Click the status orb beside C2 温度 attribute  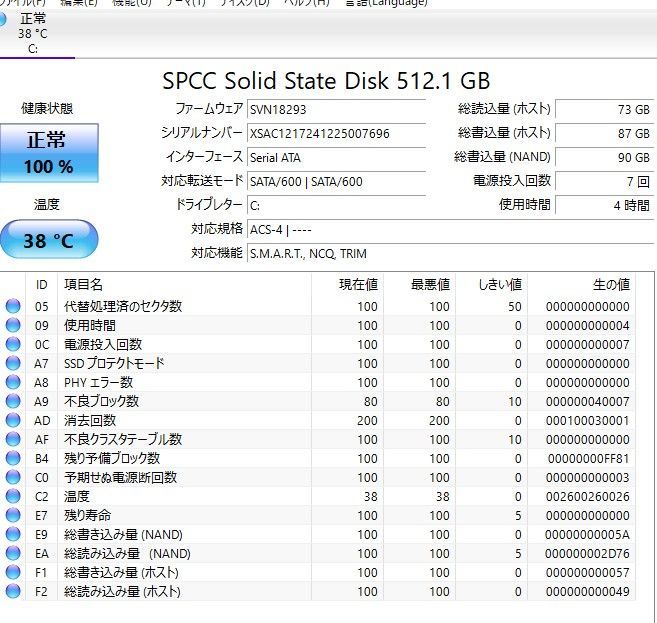[x=13, y=497]
